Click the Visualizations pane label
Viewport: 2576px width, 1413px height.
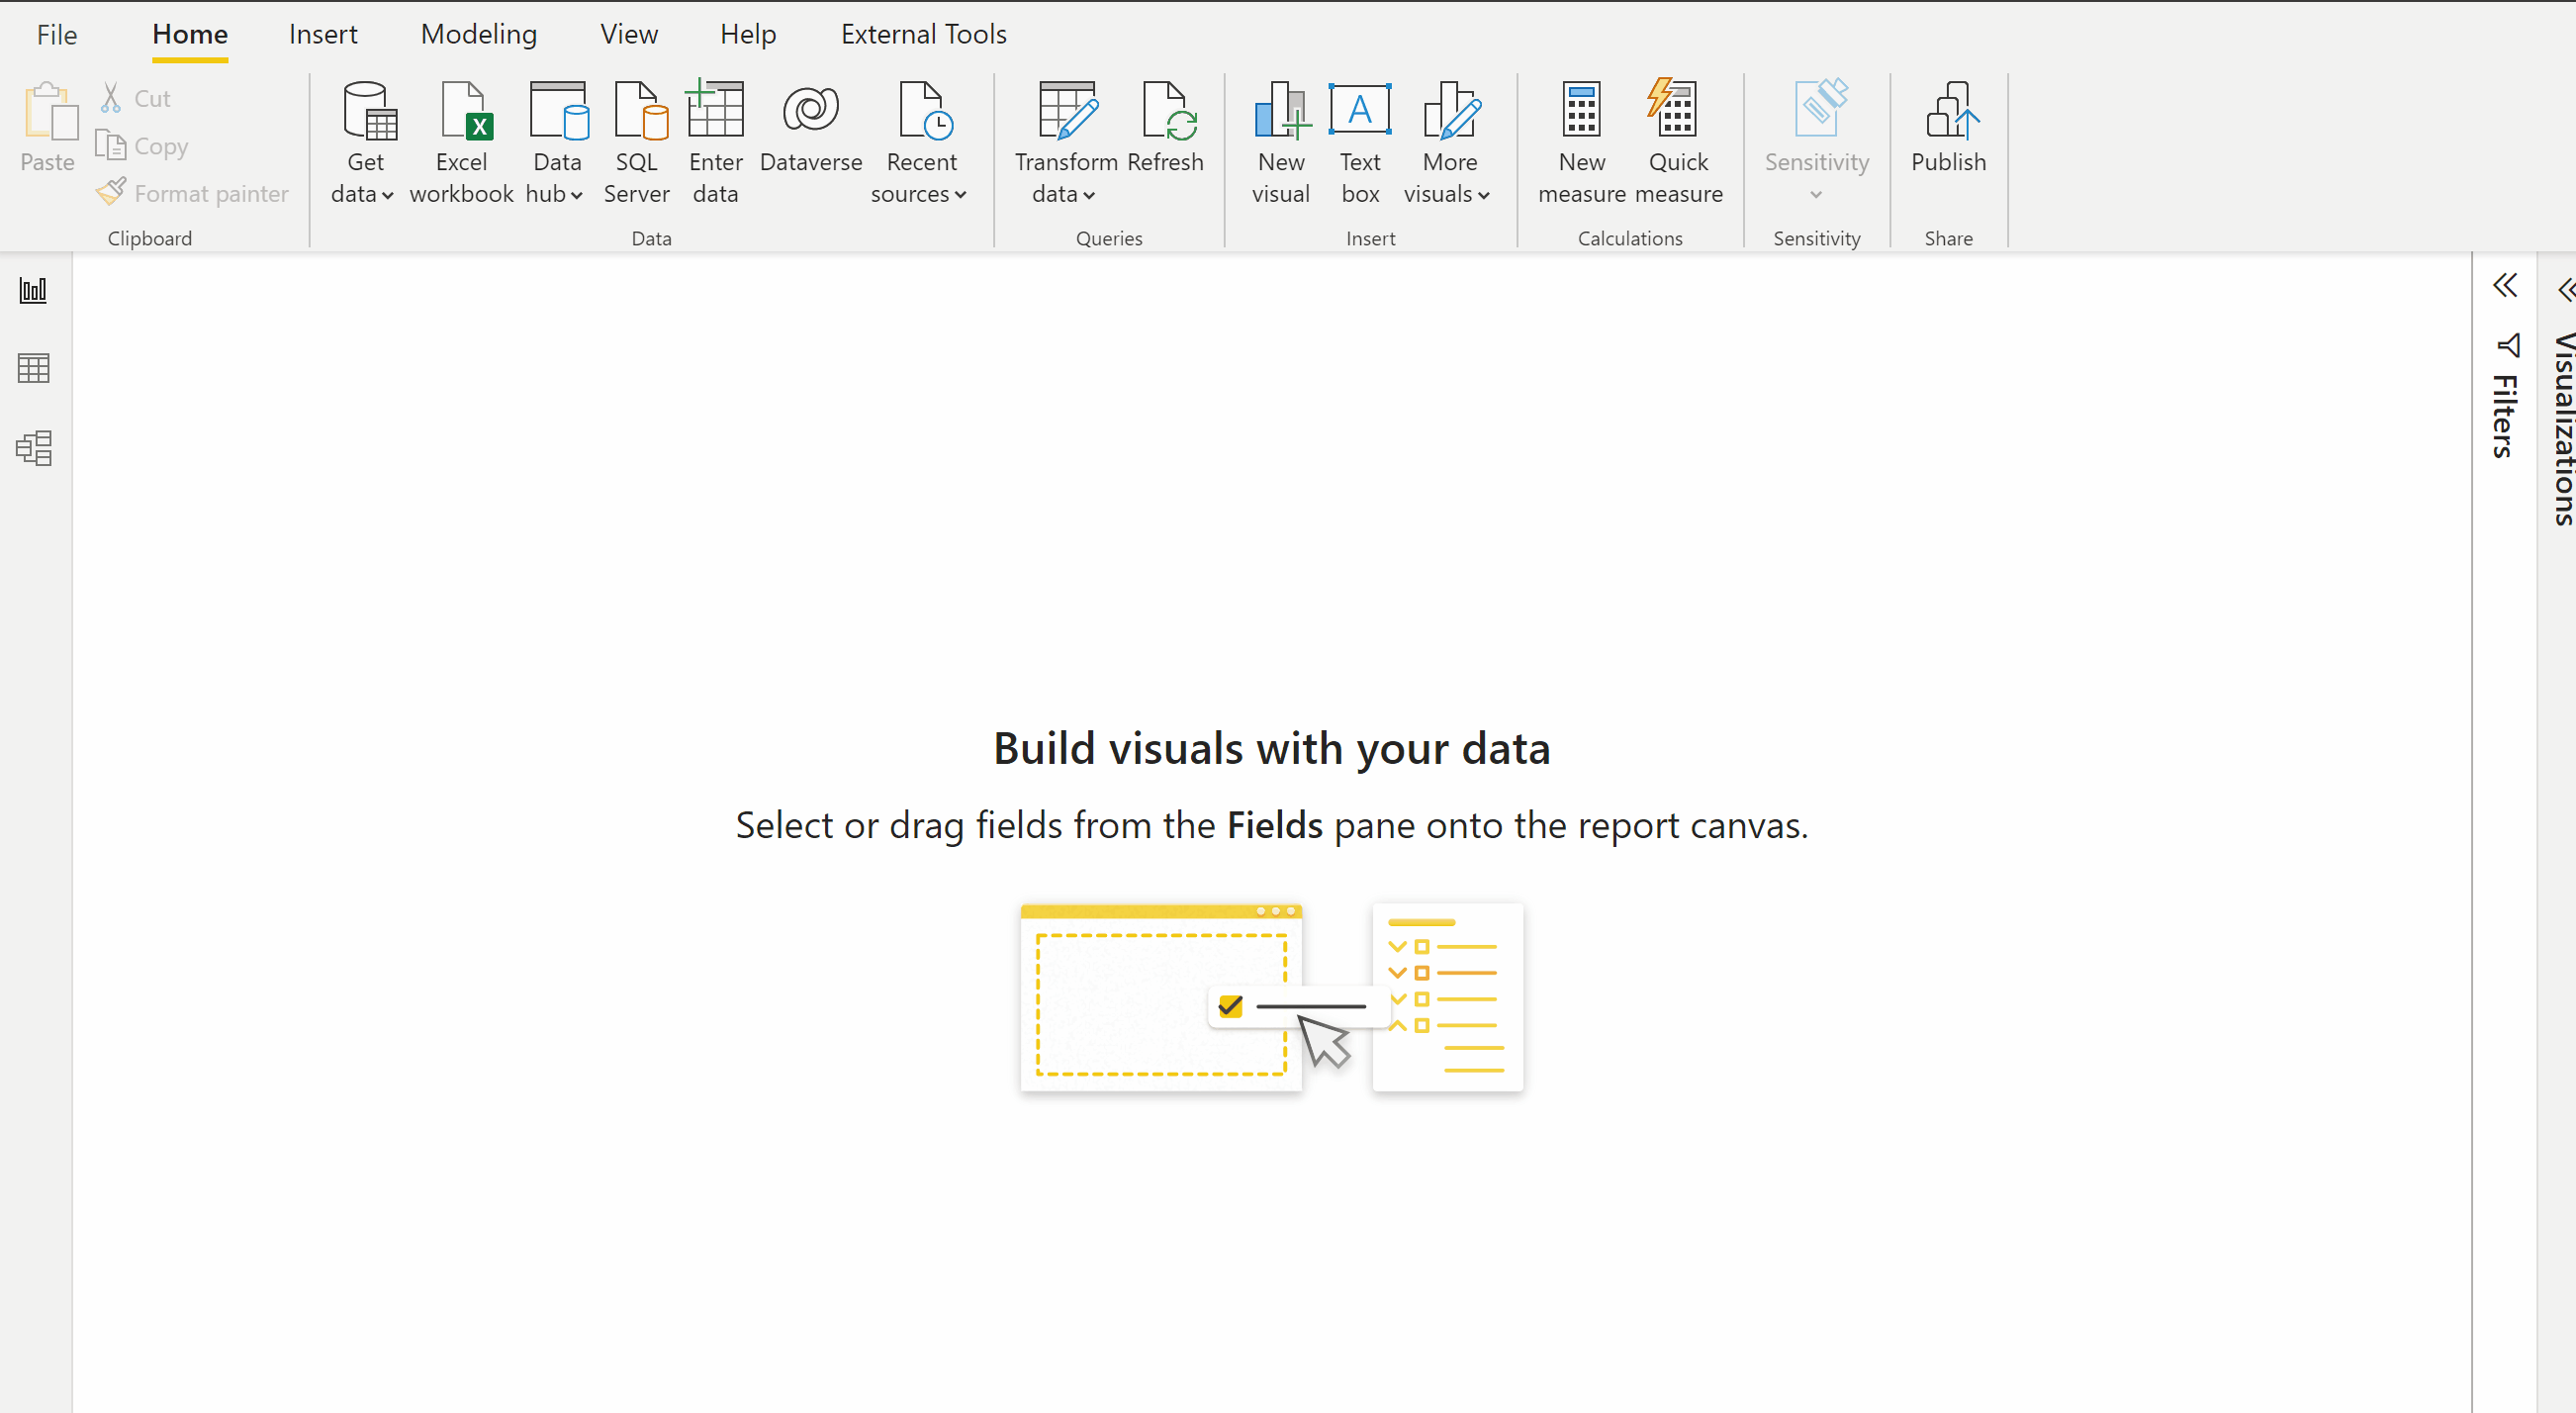pyautogui.click(x=2563, y=428)
